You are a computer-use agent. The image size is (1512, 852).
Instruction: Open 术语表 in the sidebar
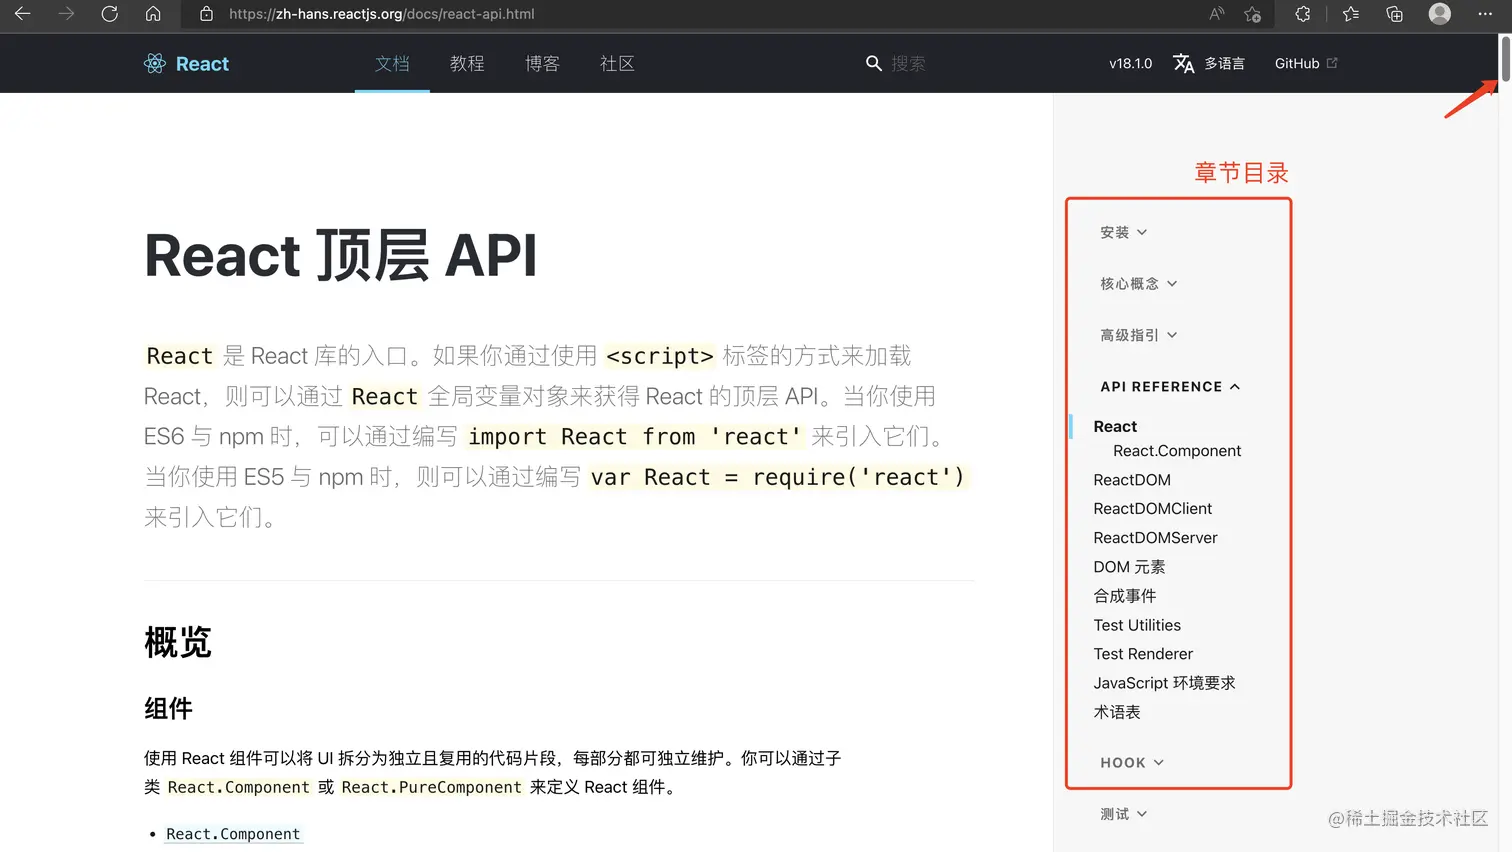tap(1116, 712)
